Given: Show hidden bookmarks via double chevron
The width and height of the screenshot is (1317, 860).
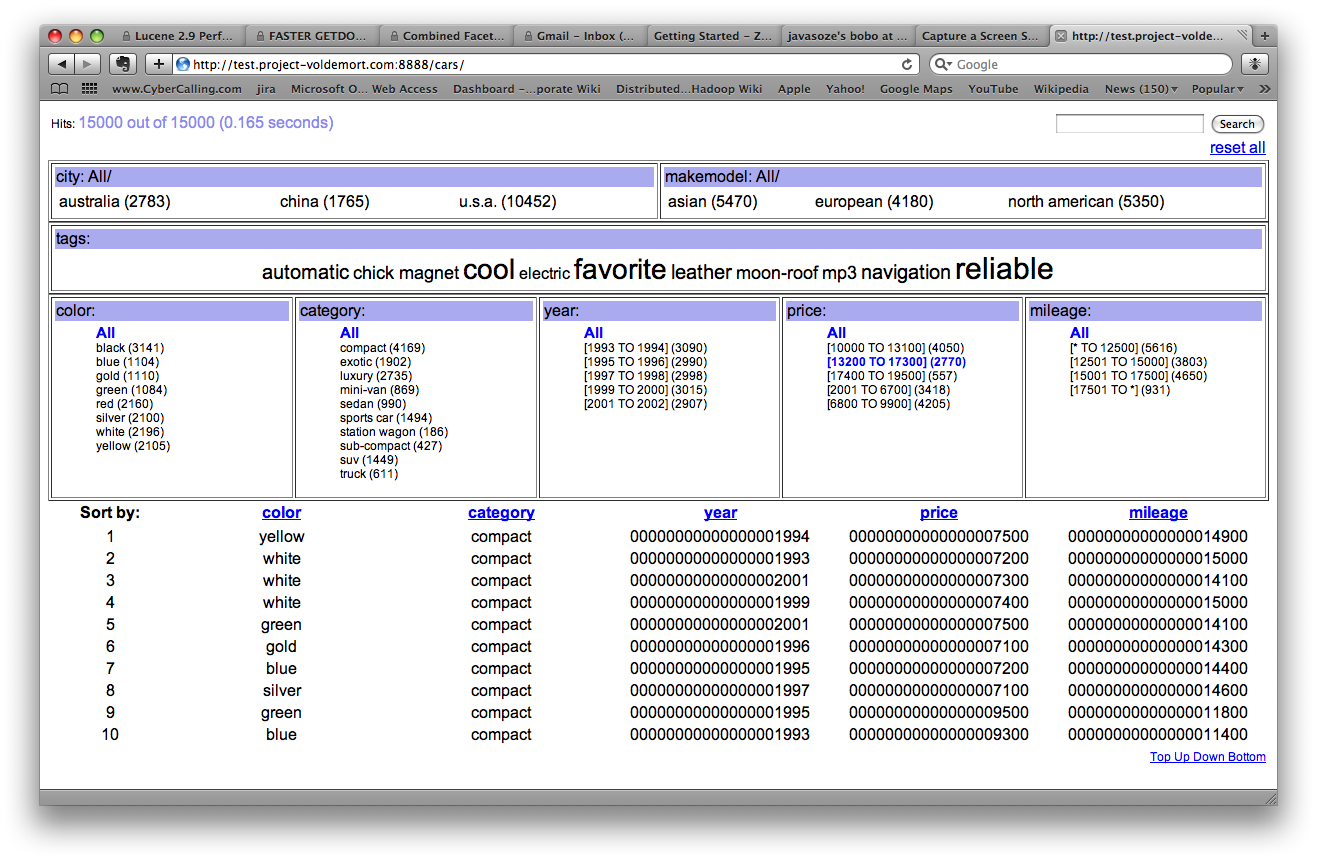Looking at the screenshot, I should tap(1264, 89).
